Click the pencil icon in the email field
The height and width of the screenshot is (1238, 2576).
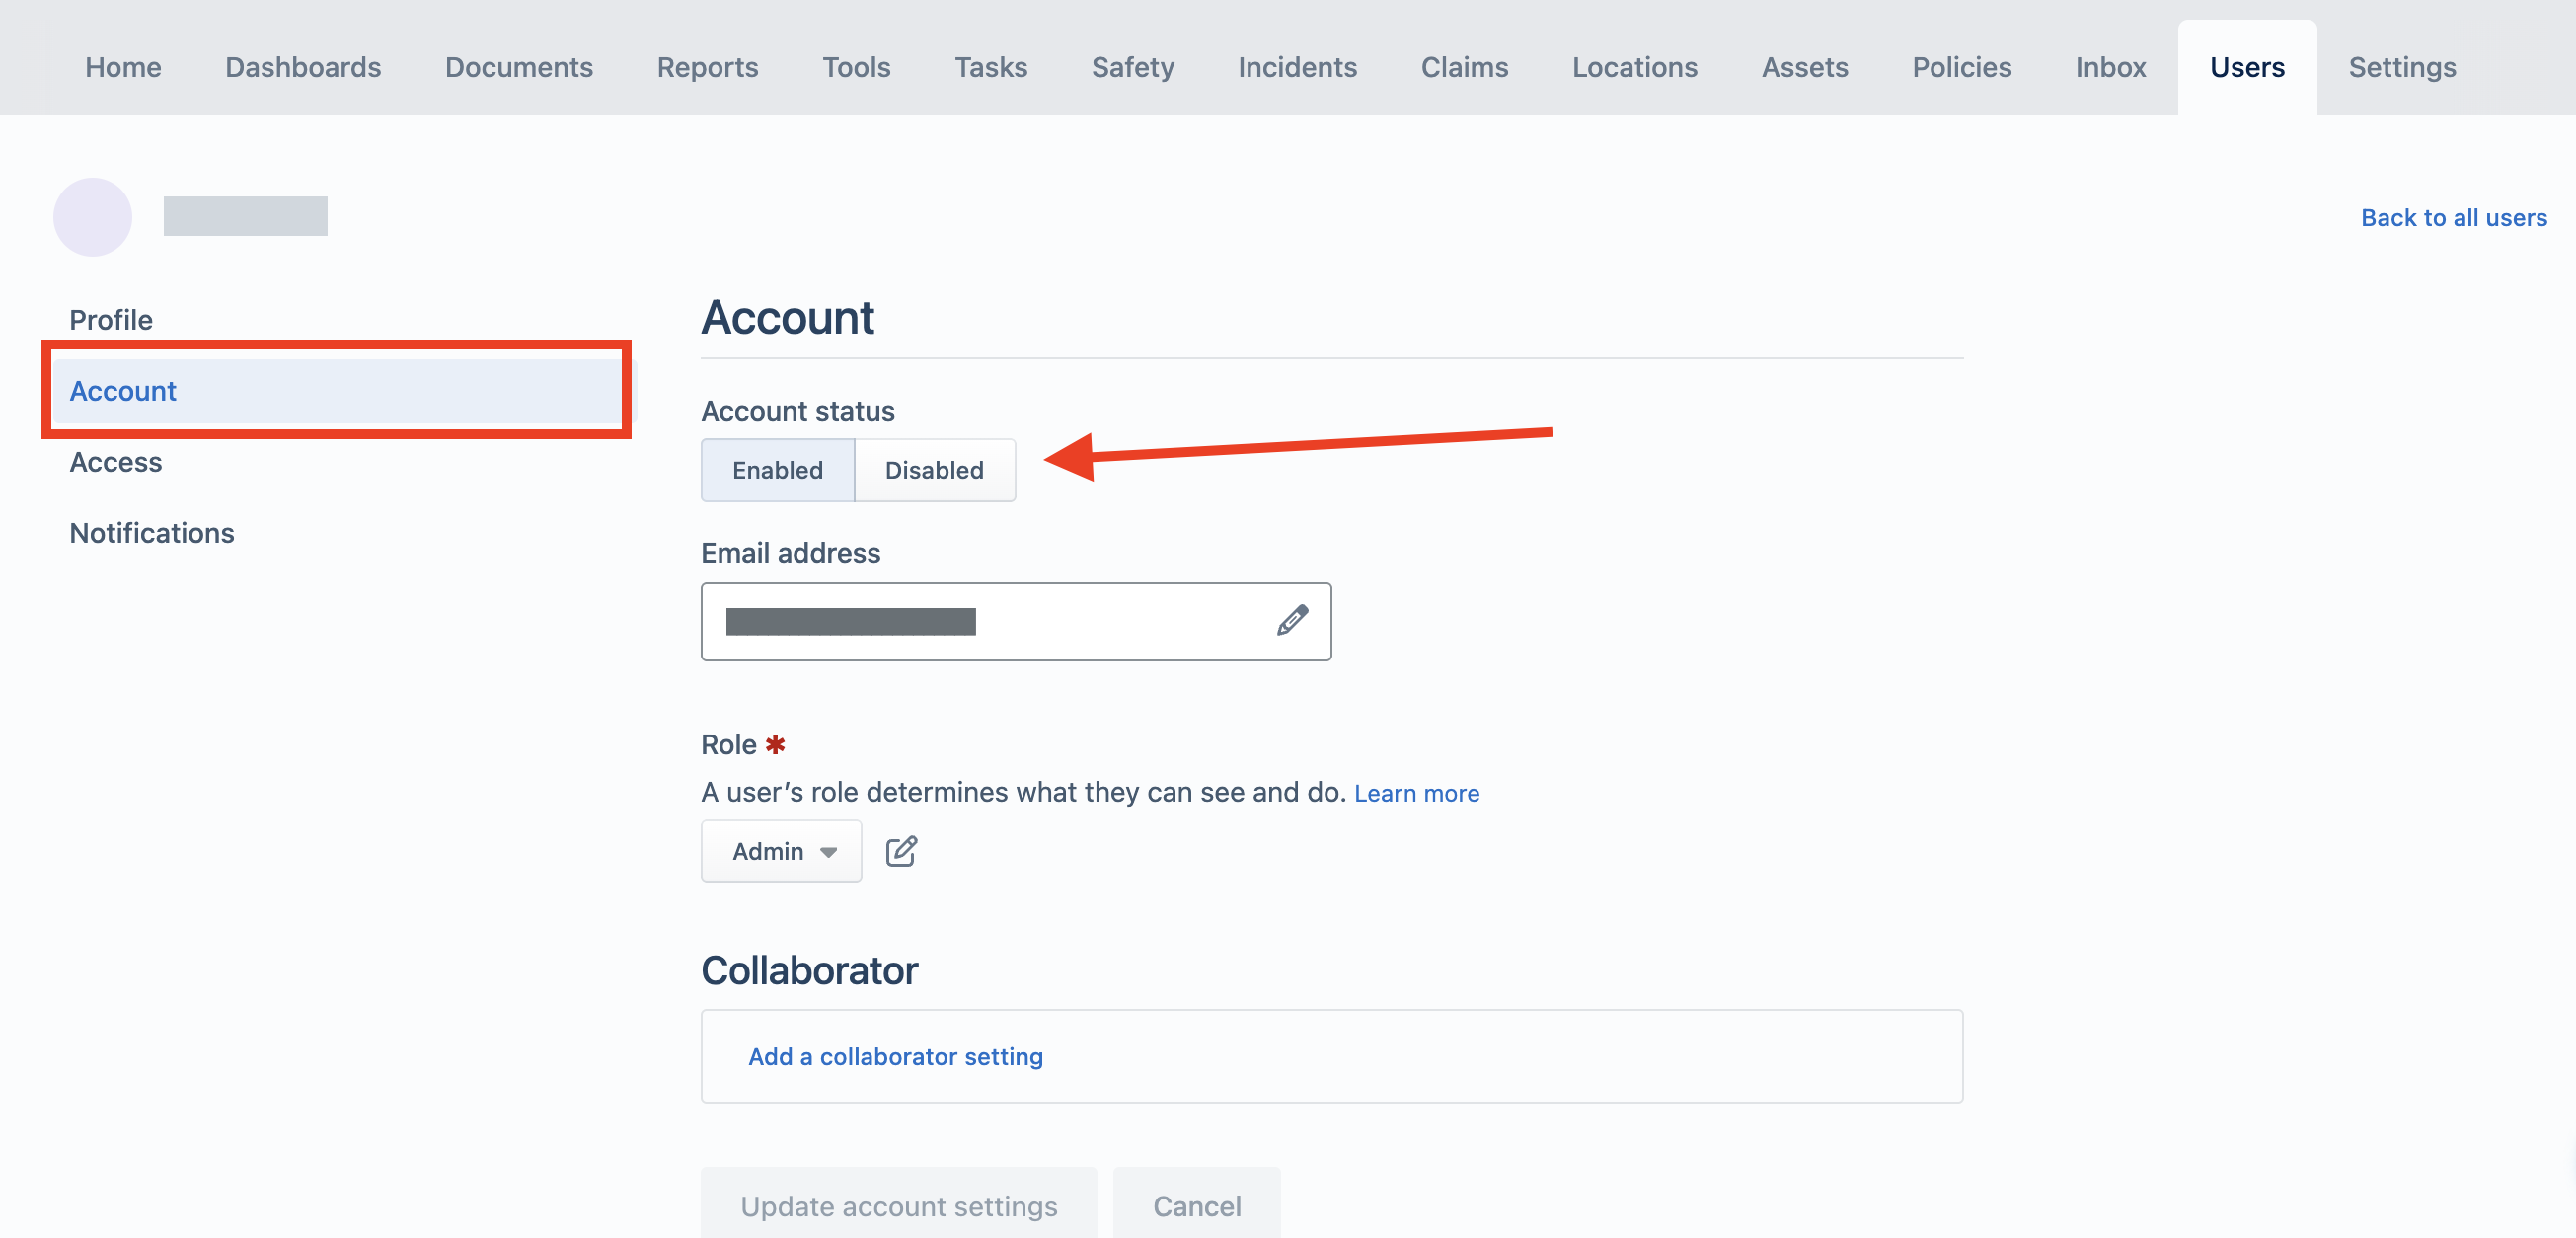(x=1292, y=620)
